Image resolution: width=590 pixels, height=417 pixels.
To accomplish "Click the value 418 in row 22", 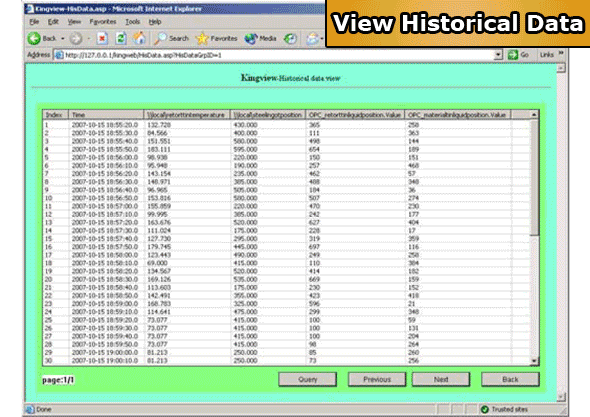I will tap(414, 295).
